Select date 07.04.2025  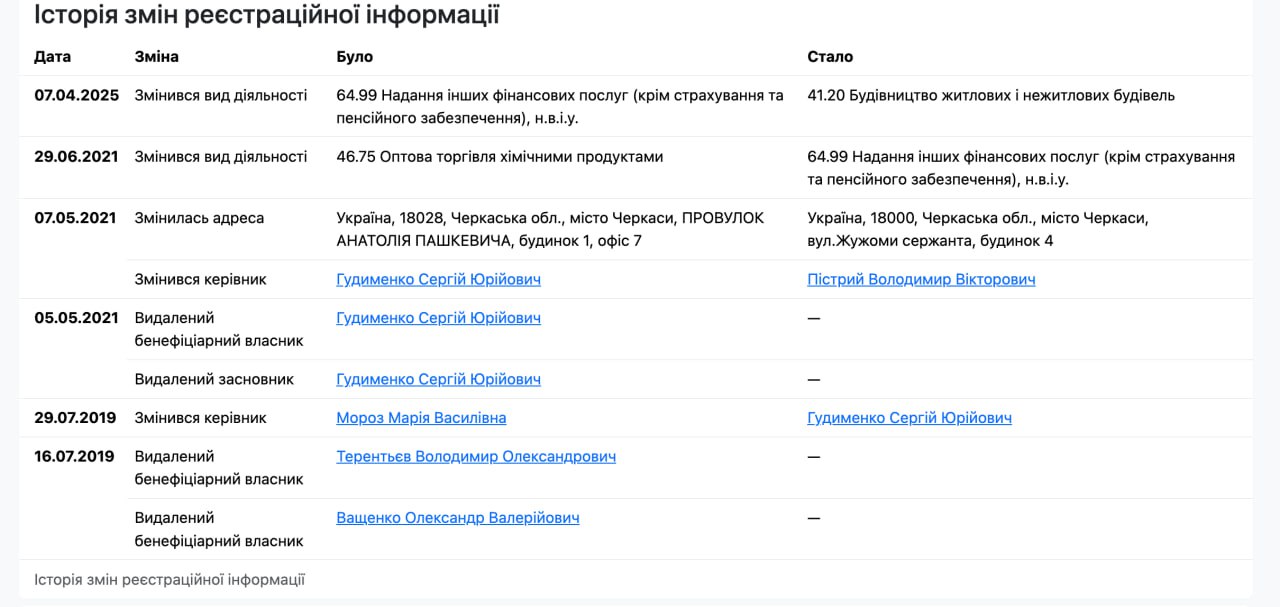[x=76, y=96]
